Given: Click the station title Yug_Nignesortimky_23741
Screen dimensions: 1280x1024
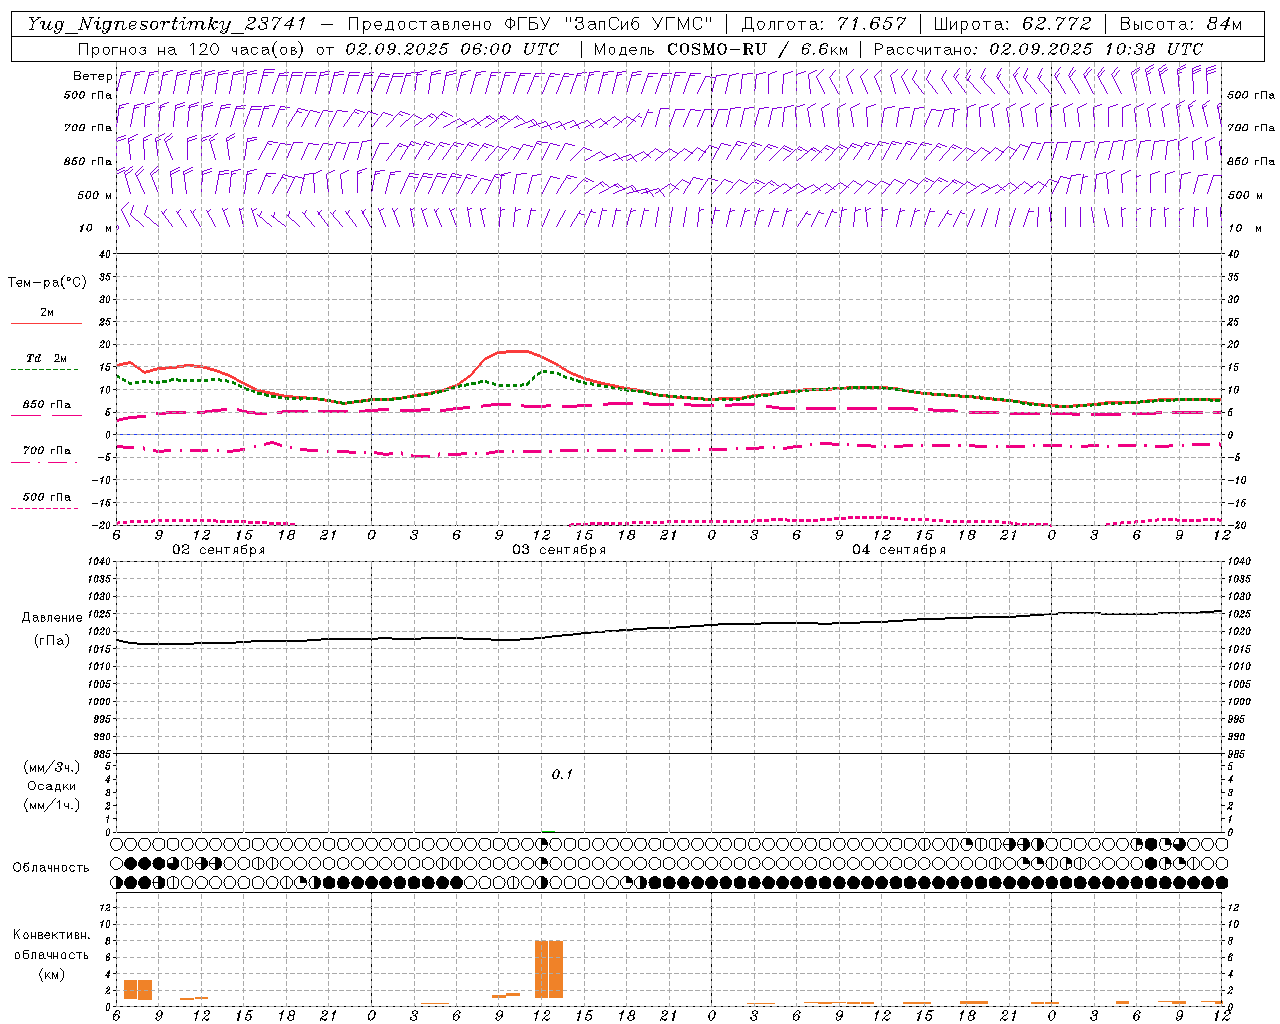Looking at the screenshot, I should point(167,24).
